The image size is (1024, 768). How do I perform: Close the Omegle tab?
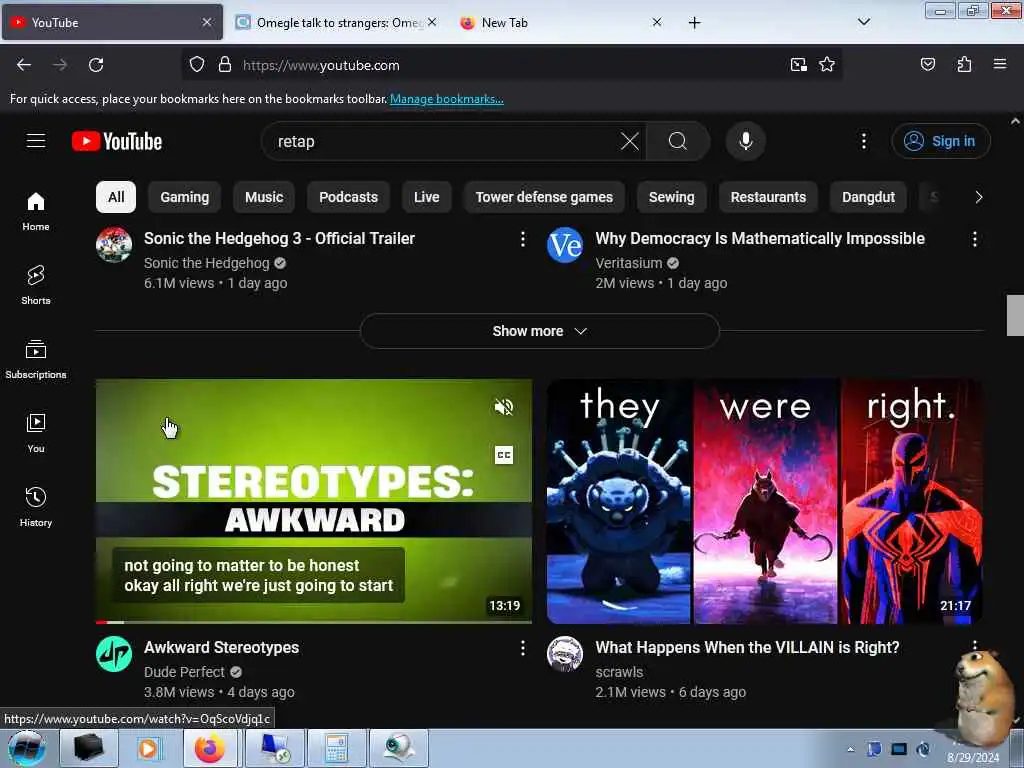coord(432,22)
